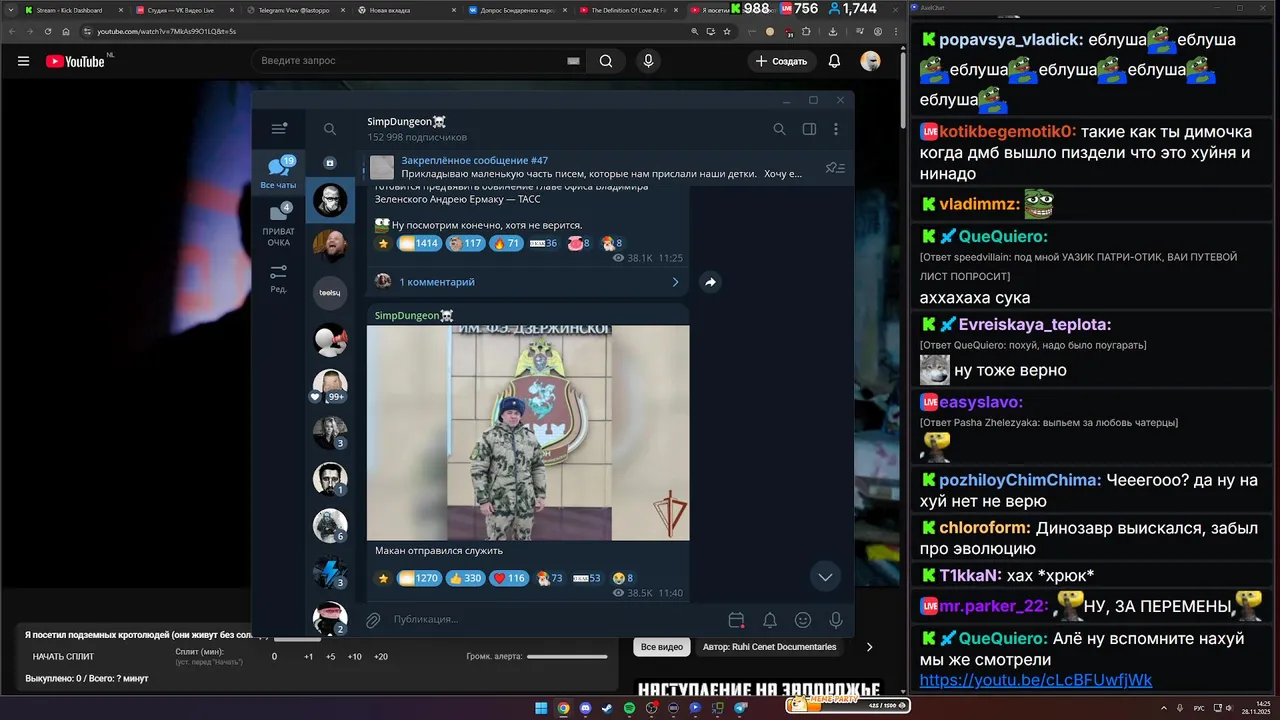Image resolution: width=1280 pixels, height=720 pixels.
Task: Toggle silent broadcast bell icon in Telegram
Action: click(770, 620)
